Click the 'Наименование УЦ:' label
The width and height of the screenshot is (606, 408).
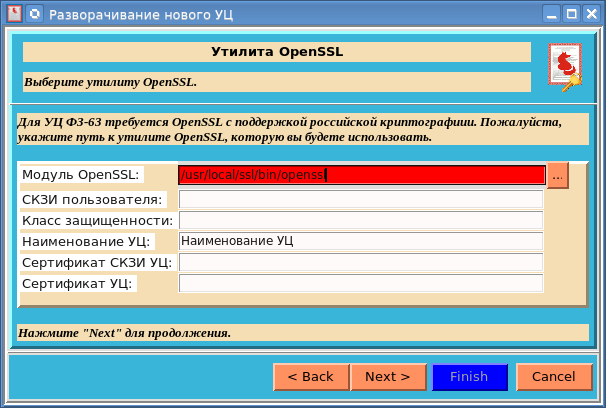[86, 241]
